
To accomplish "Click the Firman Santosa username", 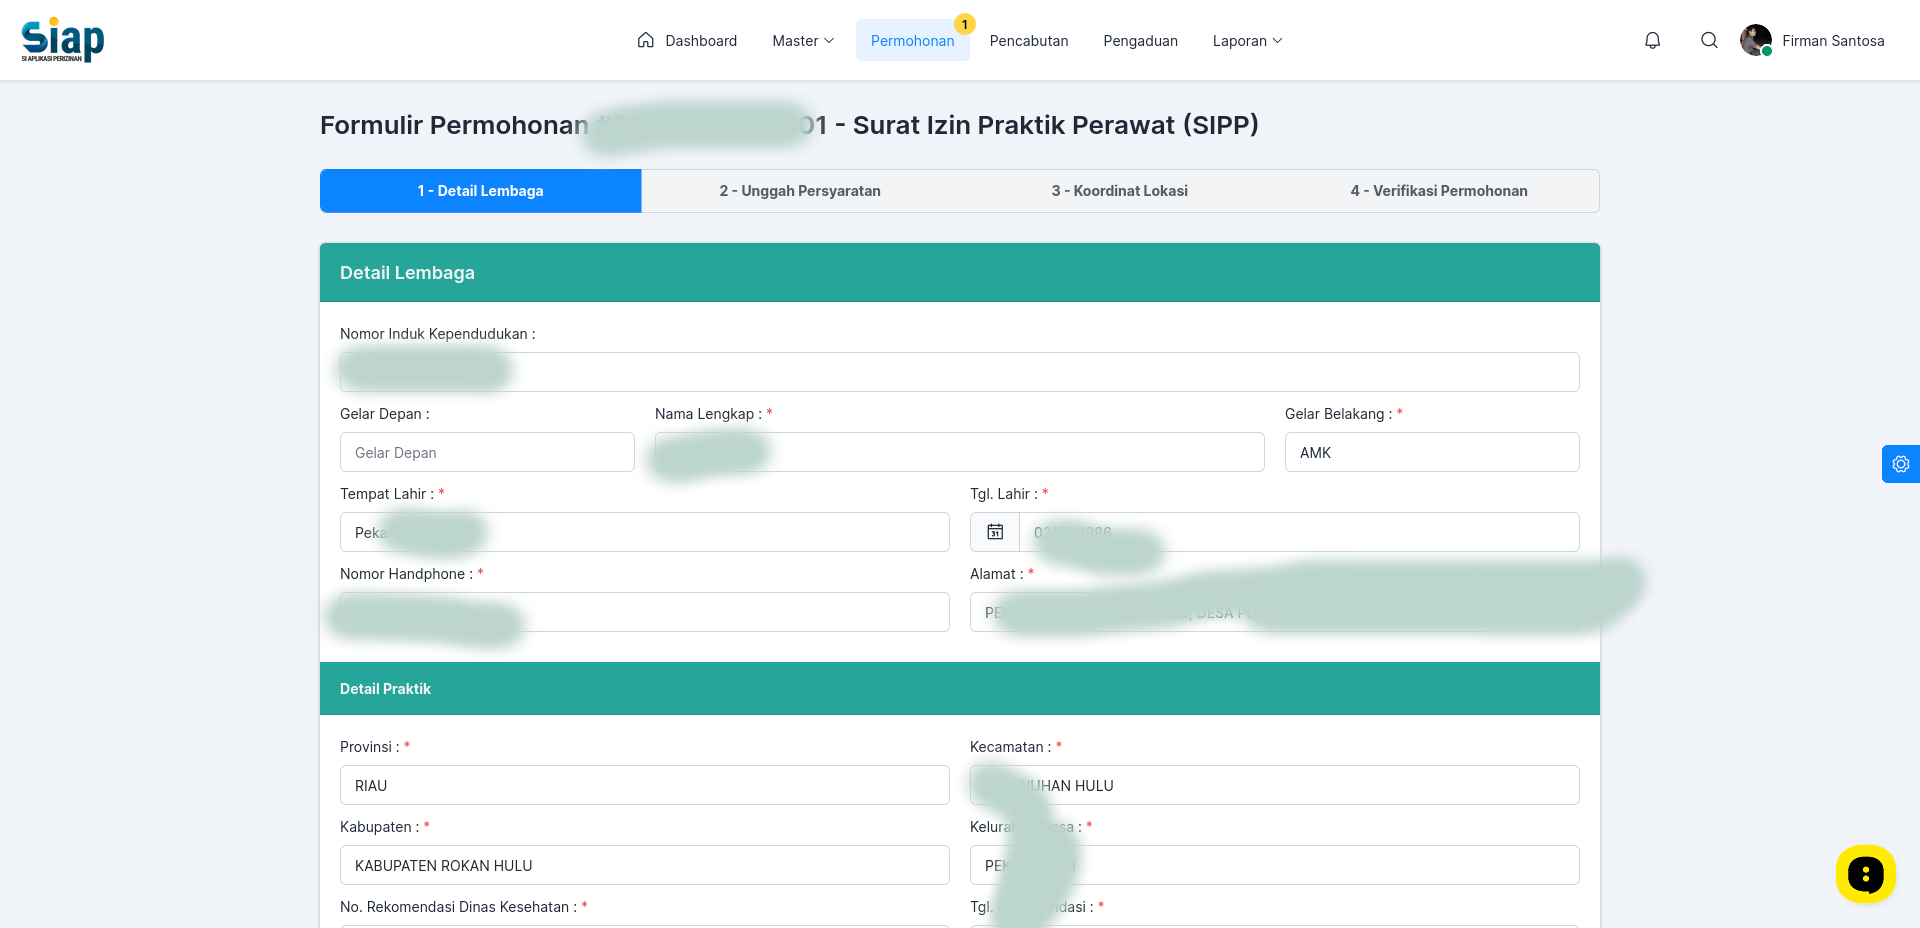I will point(1833,41).
